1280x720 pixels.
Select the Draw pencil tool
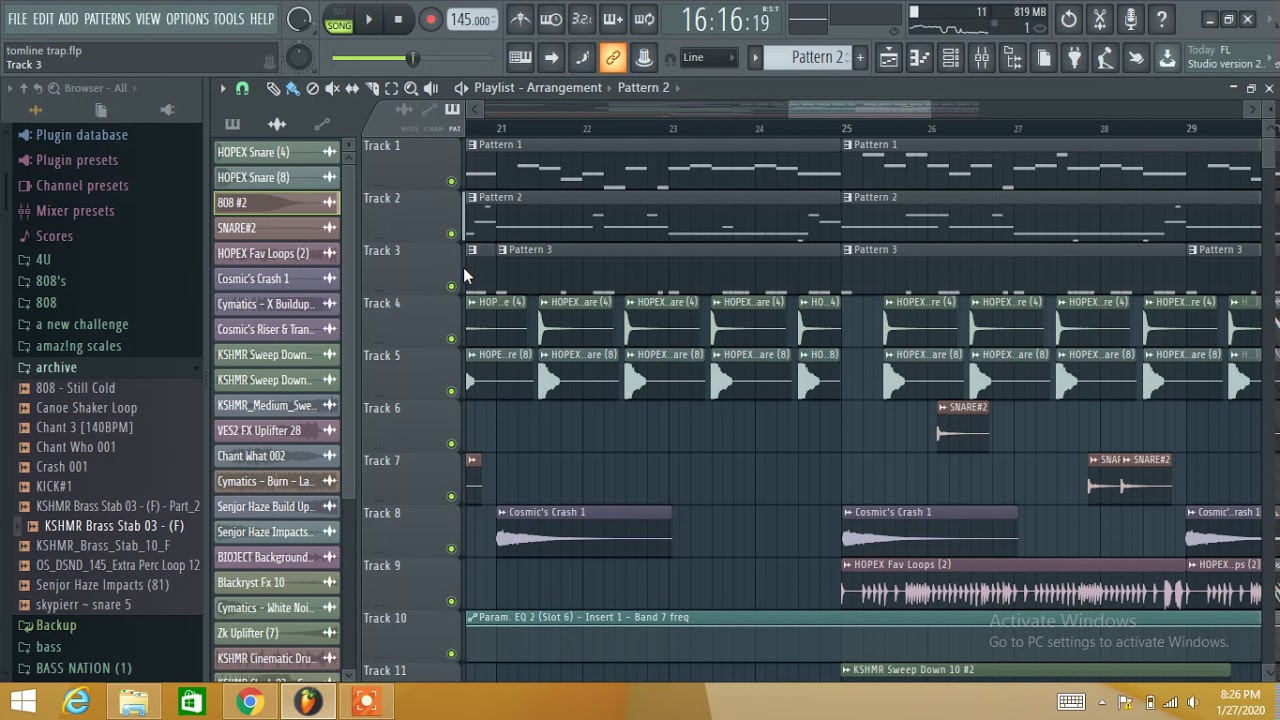273,89
